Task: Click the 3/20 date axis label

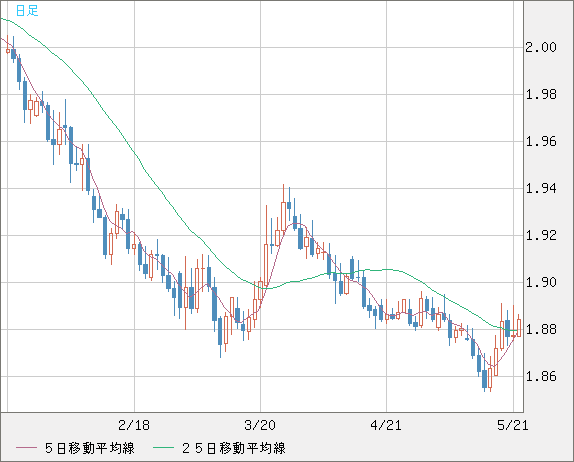Action: coord(260,425)
